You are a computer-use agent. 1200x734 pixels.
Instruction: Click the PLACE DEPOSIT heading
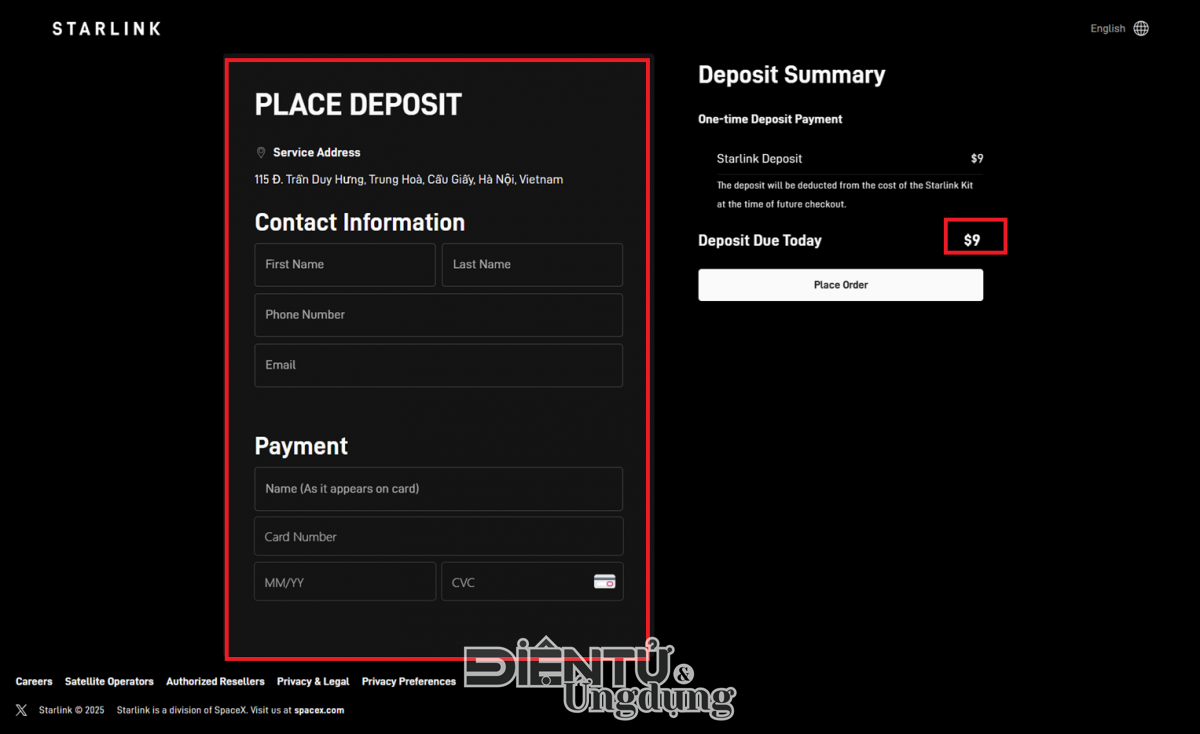point(358,105)
